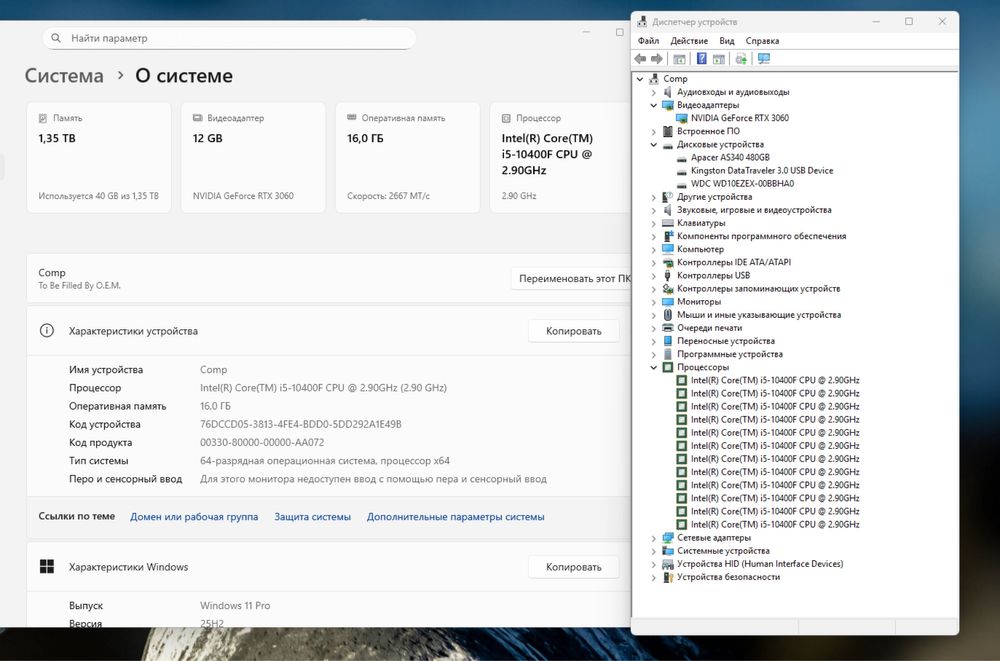Toggle the console tree toolbar icon in Device Manager
1000x661 pixels.
pos(679,59)
